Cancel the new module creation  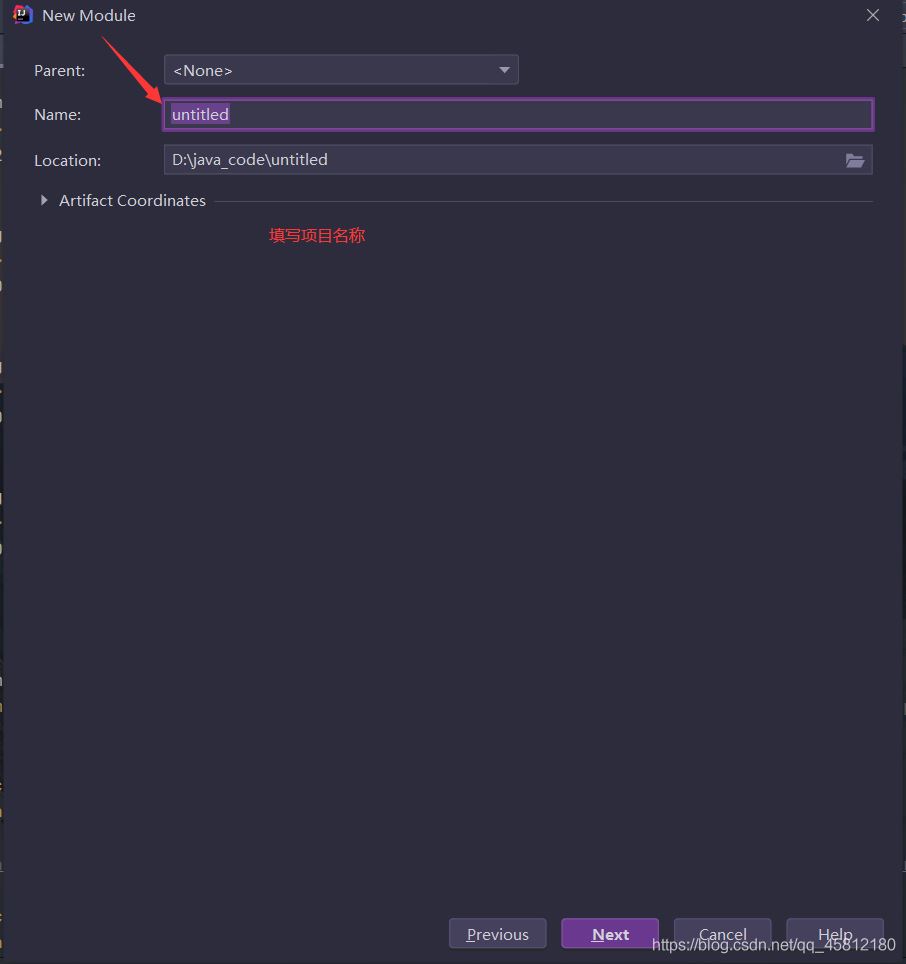[722, 933]
